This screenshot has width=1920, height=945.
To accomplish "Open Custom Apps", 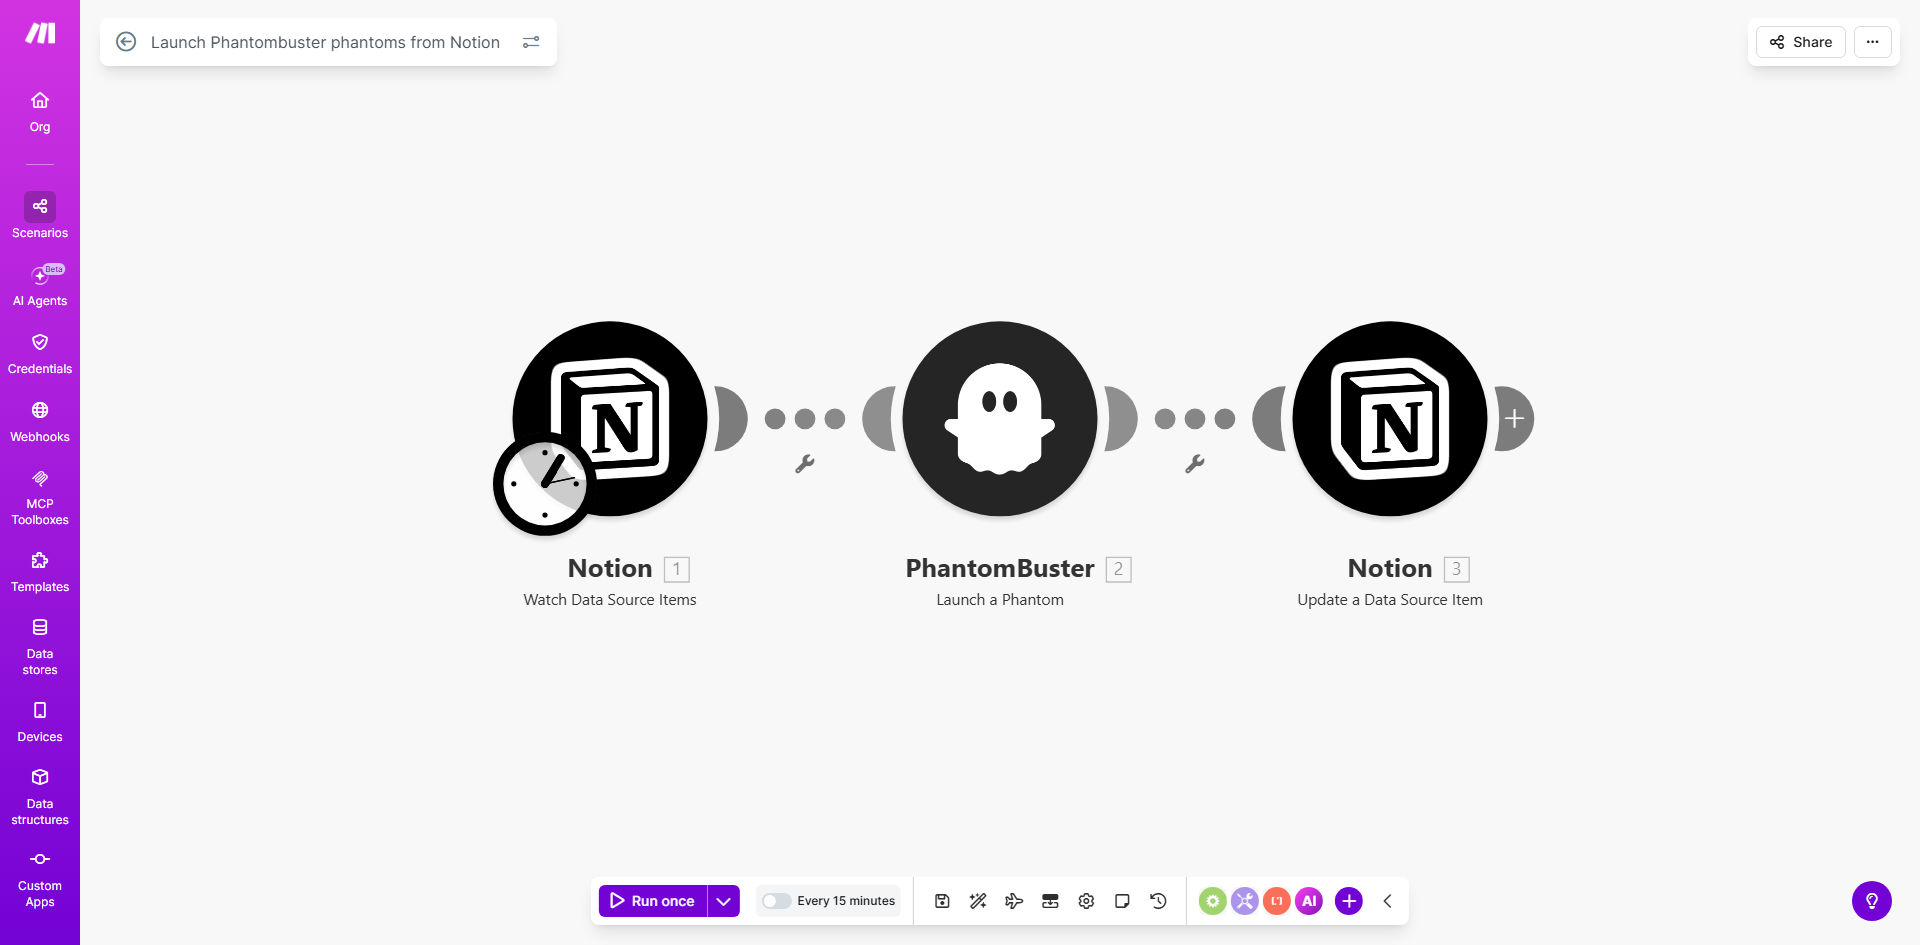I will (40, 879).
